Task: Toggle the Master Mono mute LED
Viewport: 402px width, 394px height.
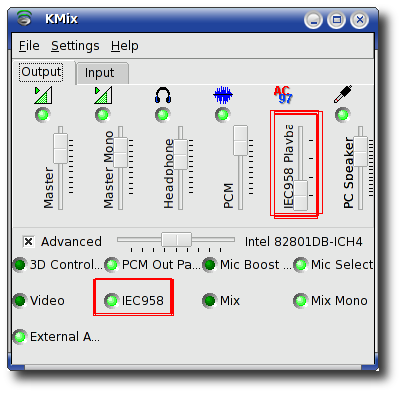Action: pos(103,115)
